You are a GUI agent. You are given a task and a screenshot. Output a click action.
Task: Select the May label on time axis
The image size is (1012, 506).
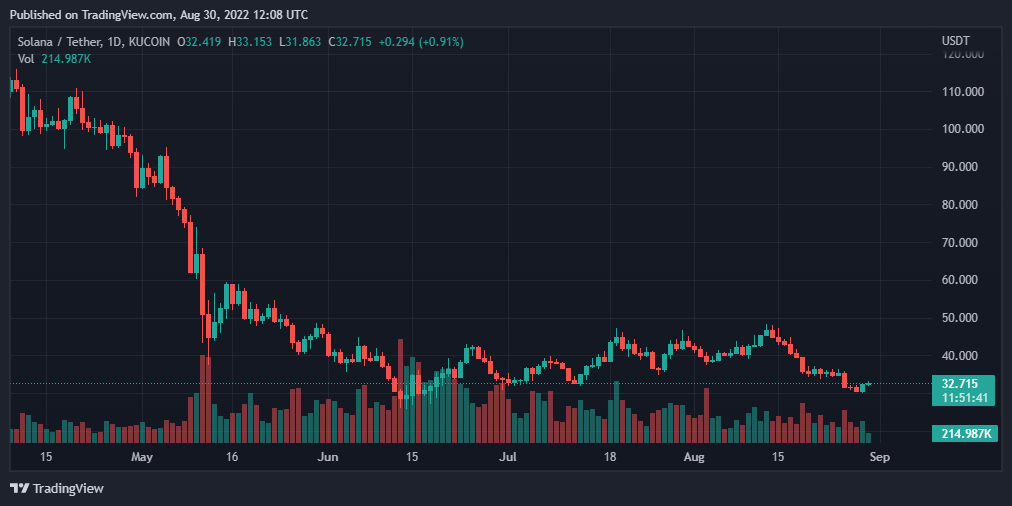pyautogui.click(x=142, y=457)
